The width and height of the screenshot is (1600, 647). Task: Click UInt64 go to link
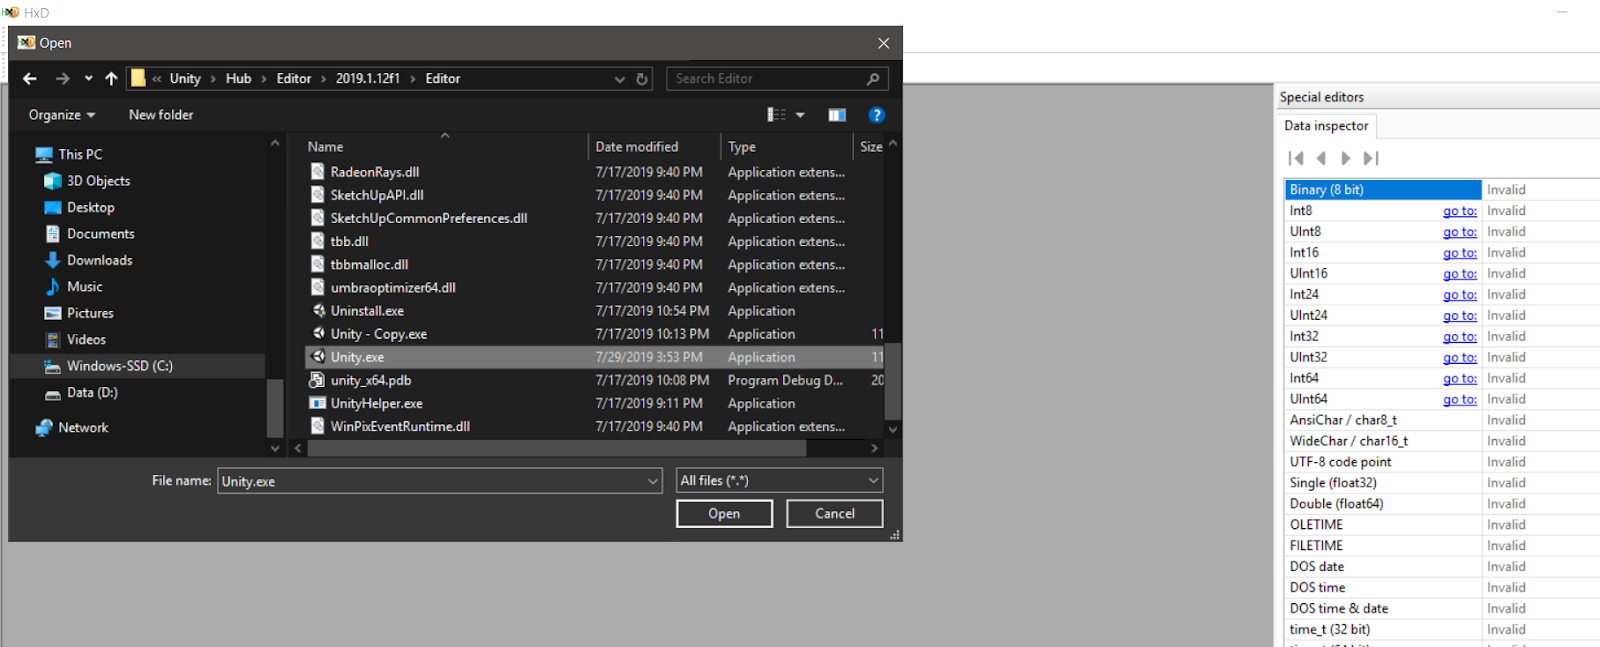point(1459,400)
